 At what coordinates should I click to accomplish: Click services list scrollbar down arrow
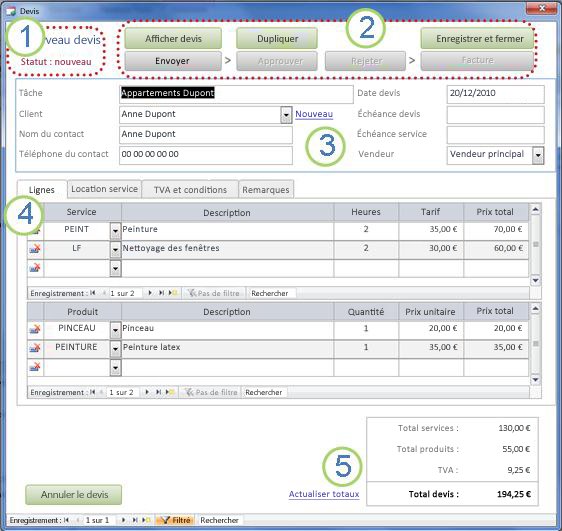point(535,280)
